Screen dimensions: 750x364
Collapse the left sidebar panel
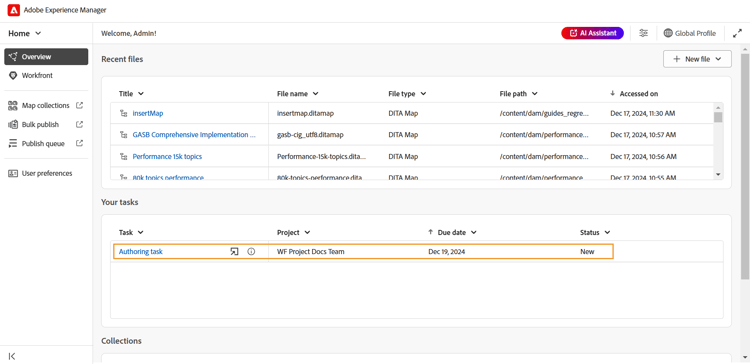click(12, 356)
